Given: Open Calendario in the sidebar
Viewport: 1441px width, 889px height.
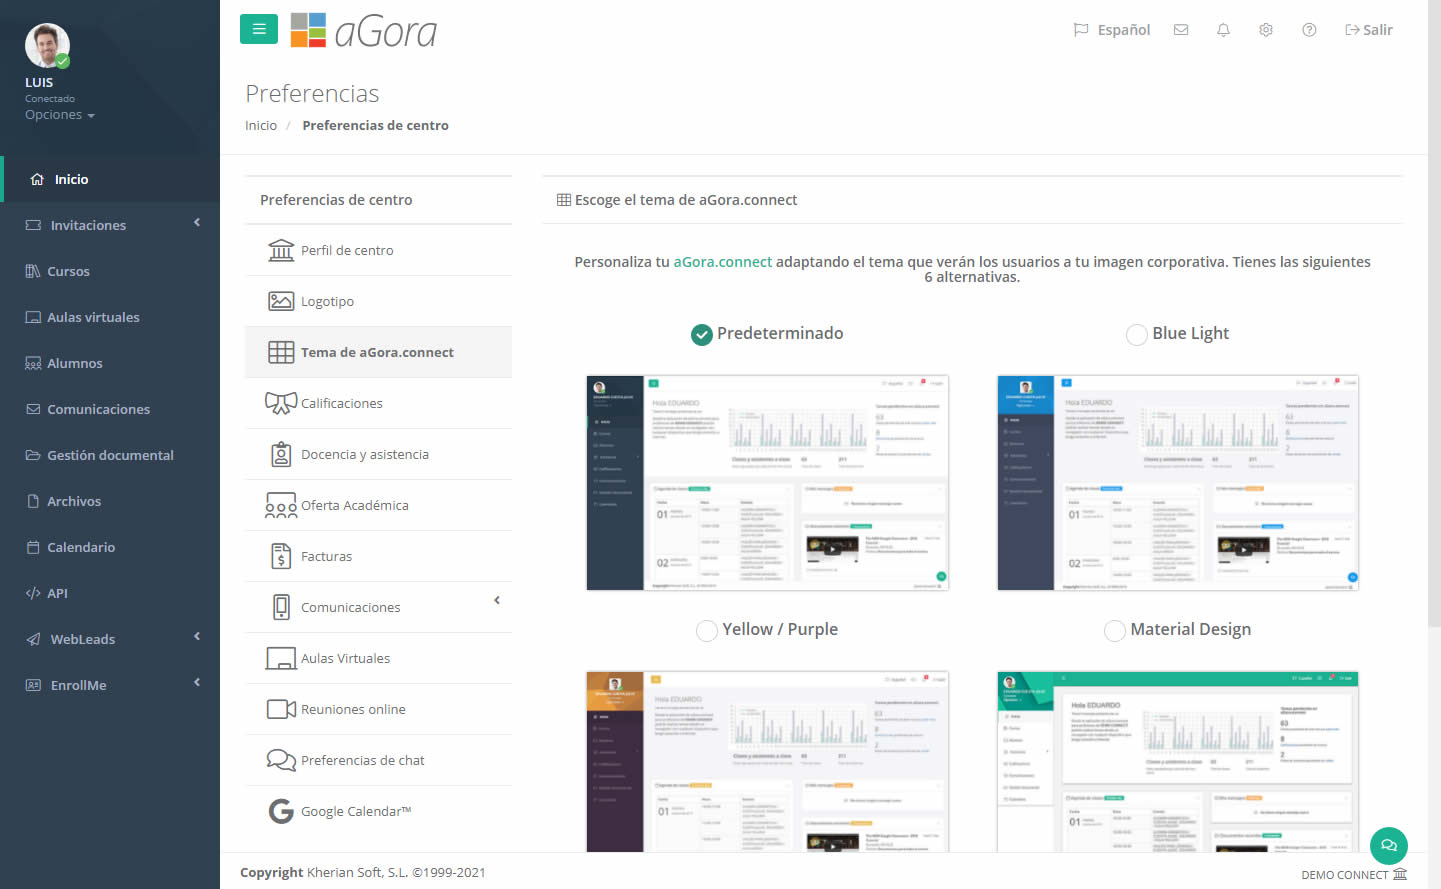Looking at the screenshot, I should pyautogui.click(x=110, y=547).
